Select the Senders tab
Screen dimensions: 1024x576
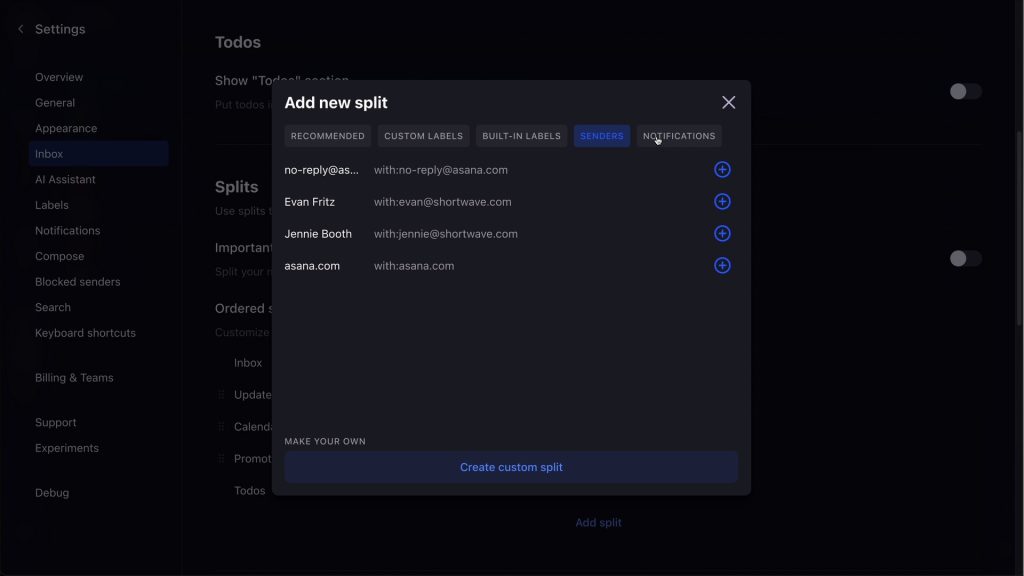pos(601,136)
